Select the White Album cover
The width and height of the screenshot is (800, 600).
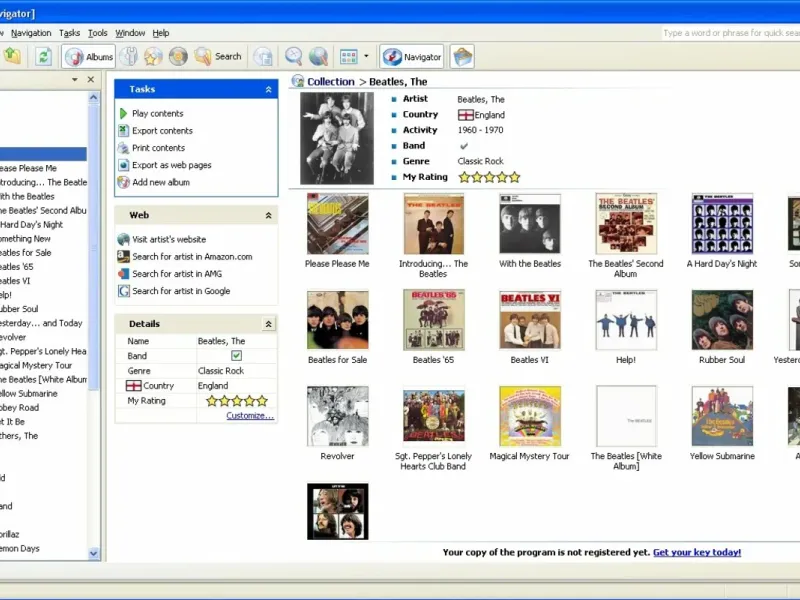626,416
